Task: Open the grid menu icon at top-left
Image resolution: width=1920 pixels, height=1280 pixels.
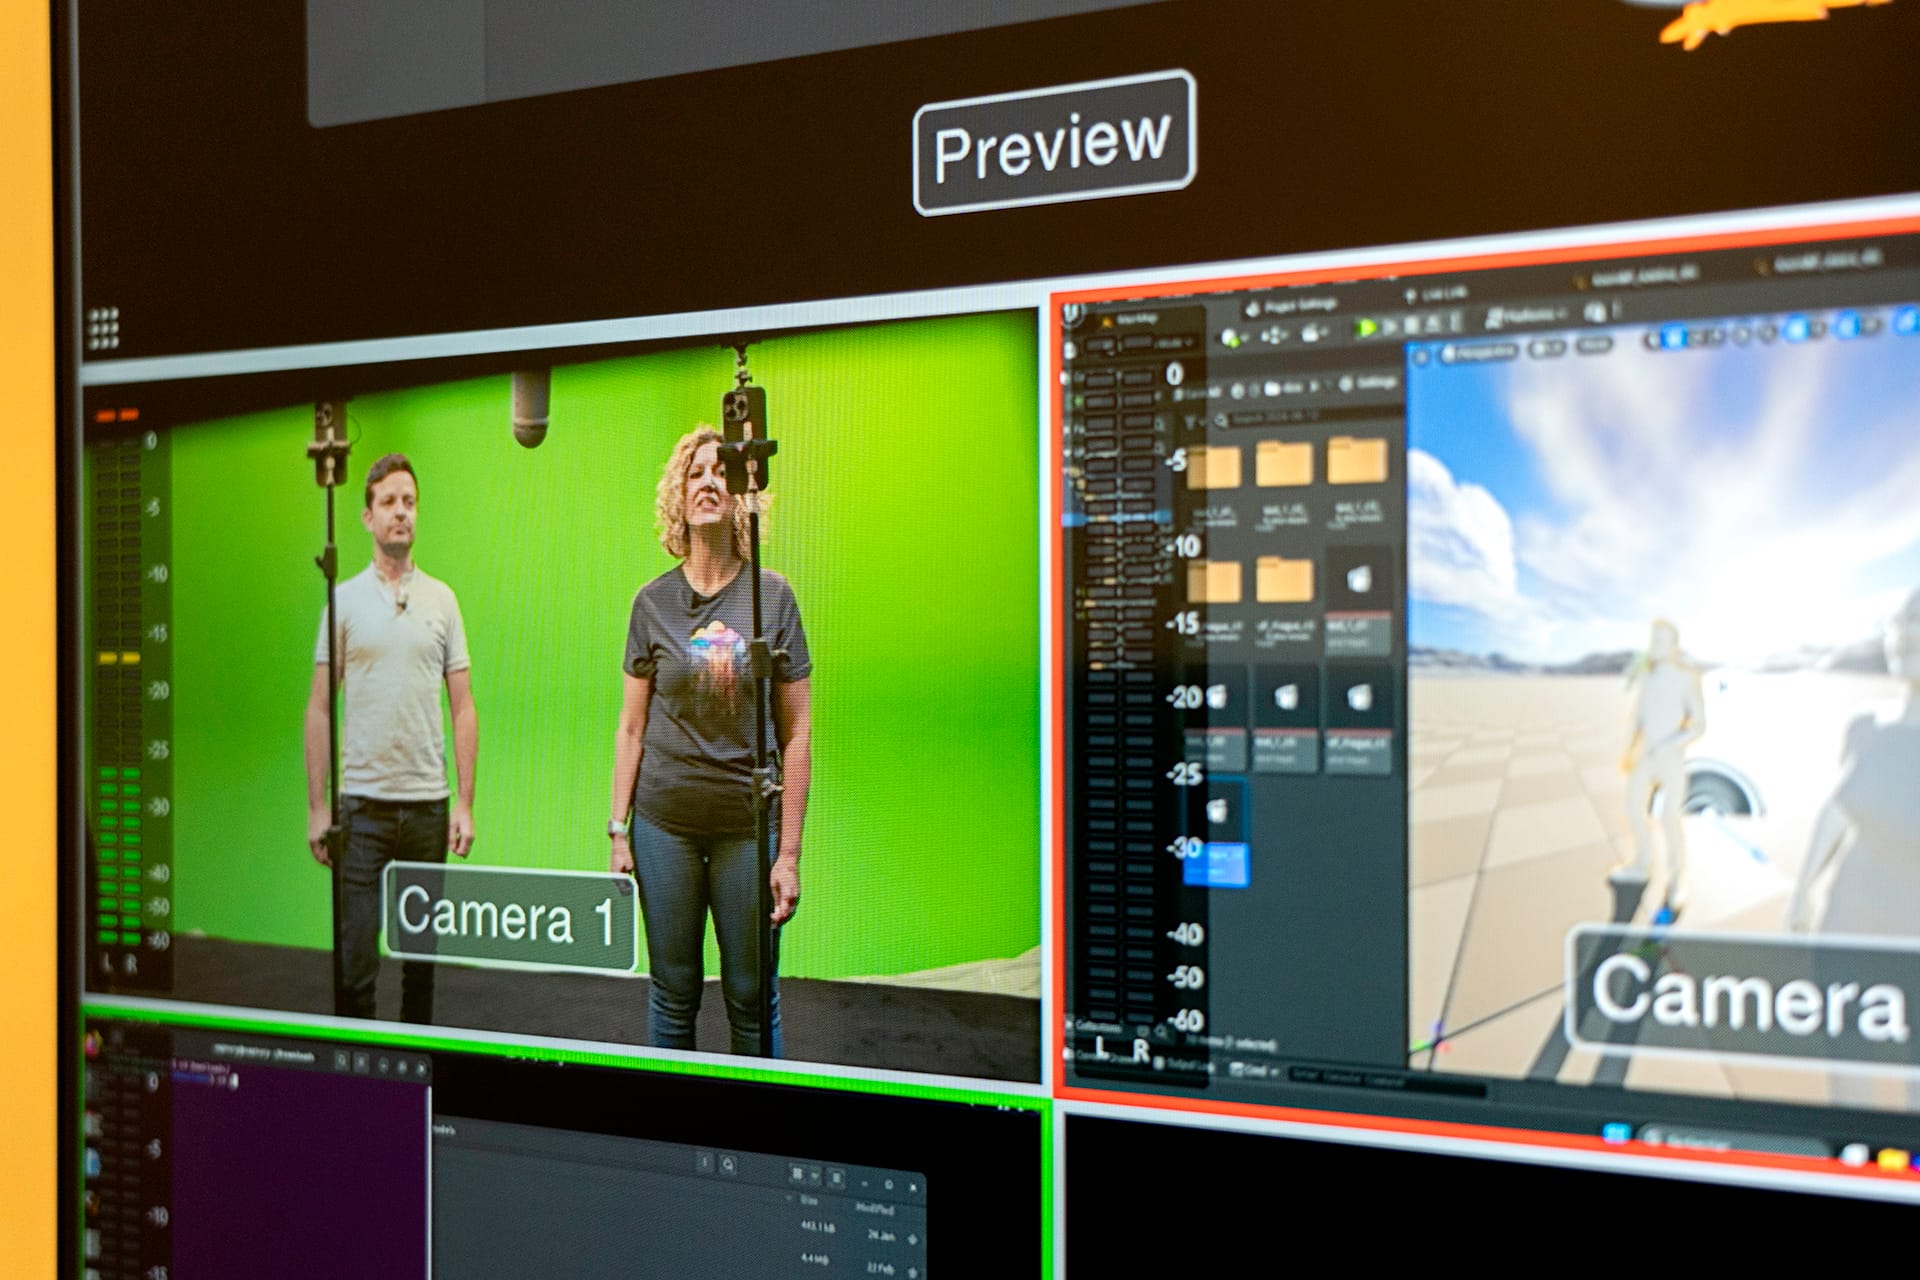Action: 103,329
